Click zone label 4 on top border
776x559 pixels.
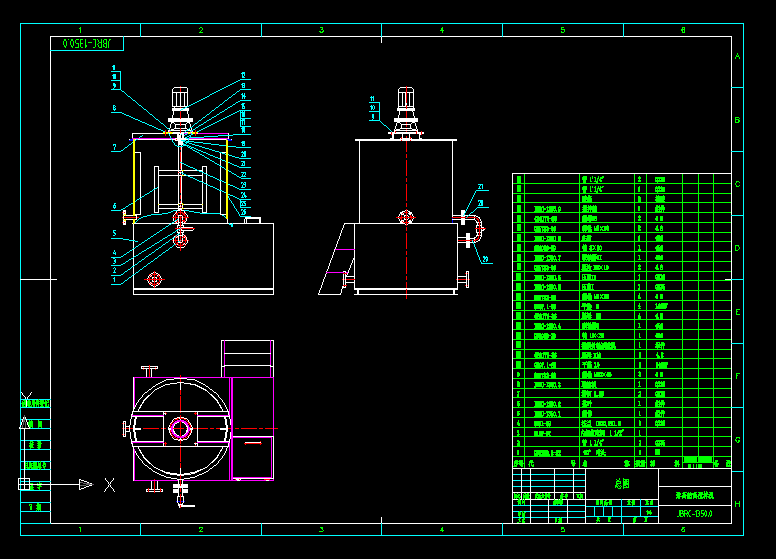[x=442, y=30]
